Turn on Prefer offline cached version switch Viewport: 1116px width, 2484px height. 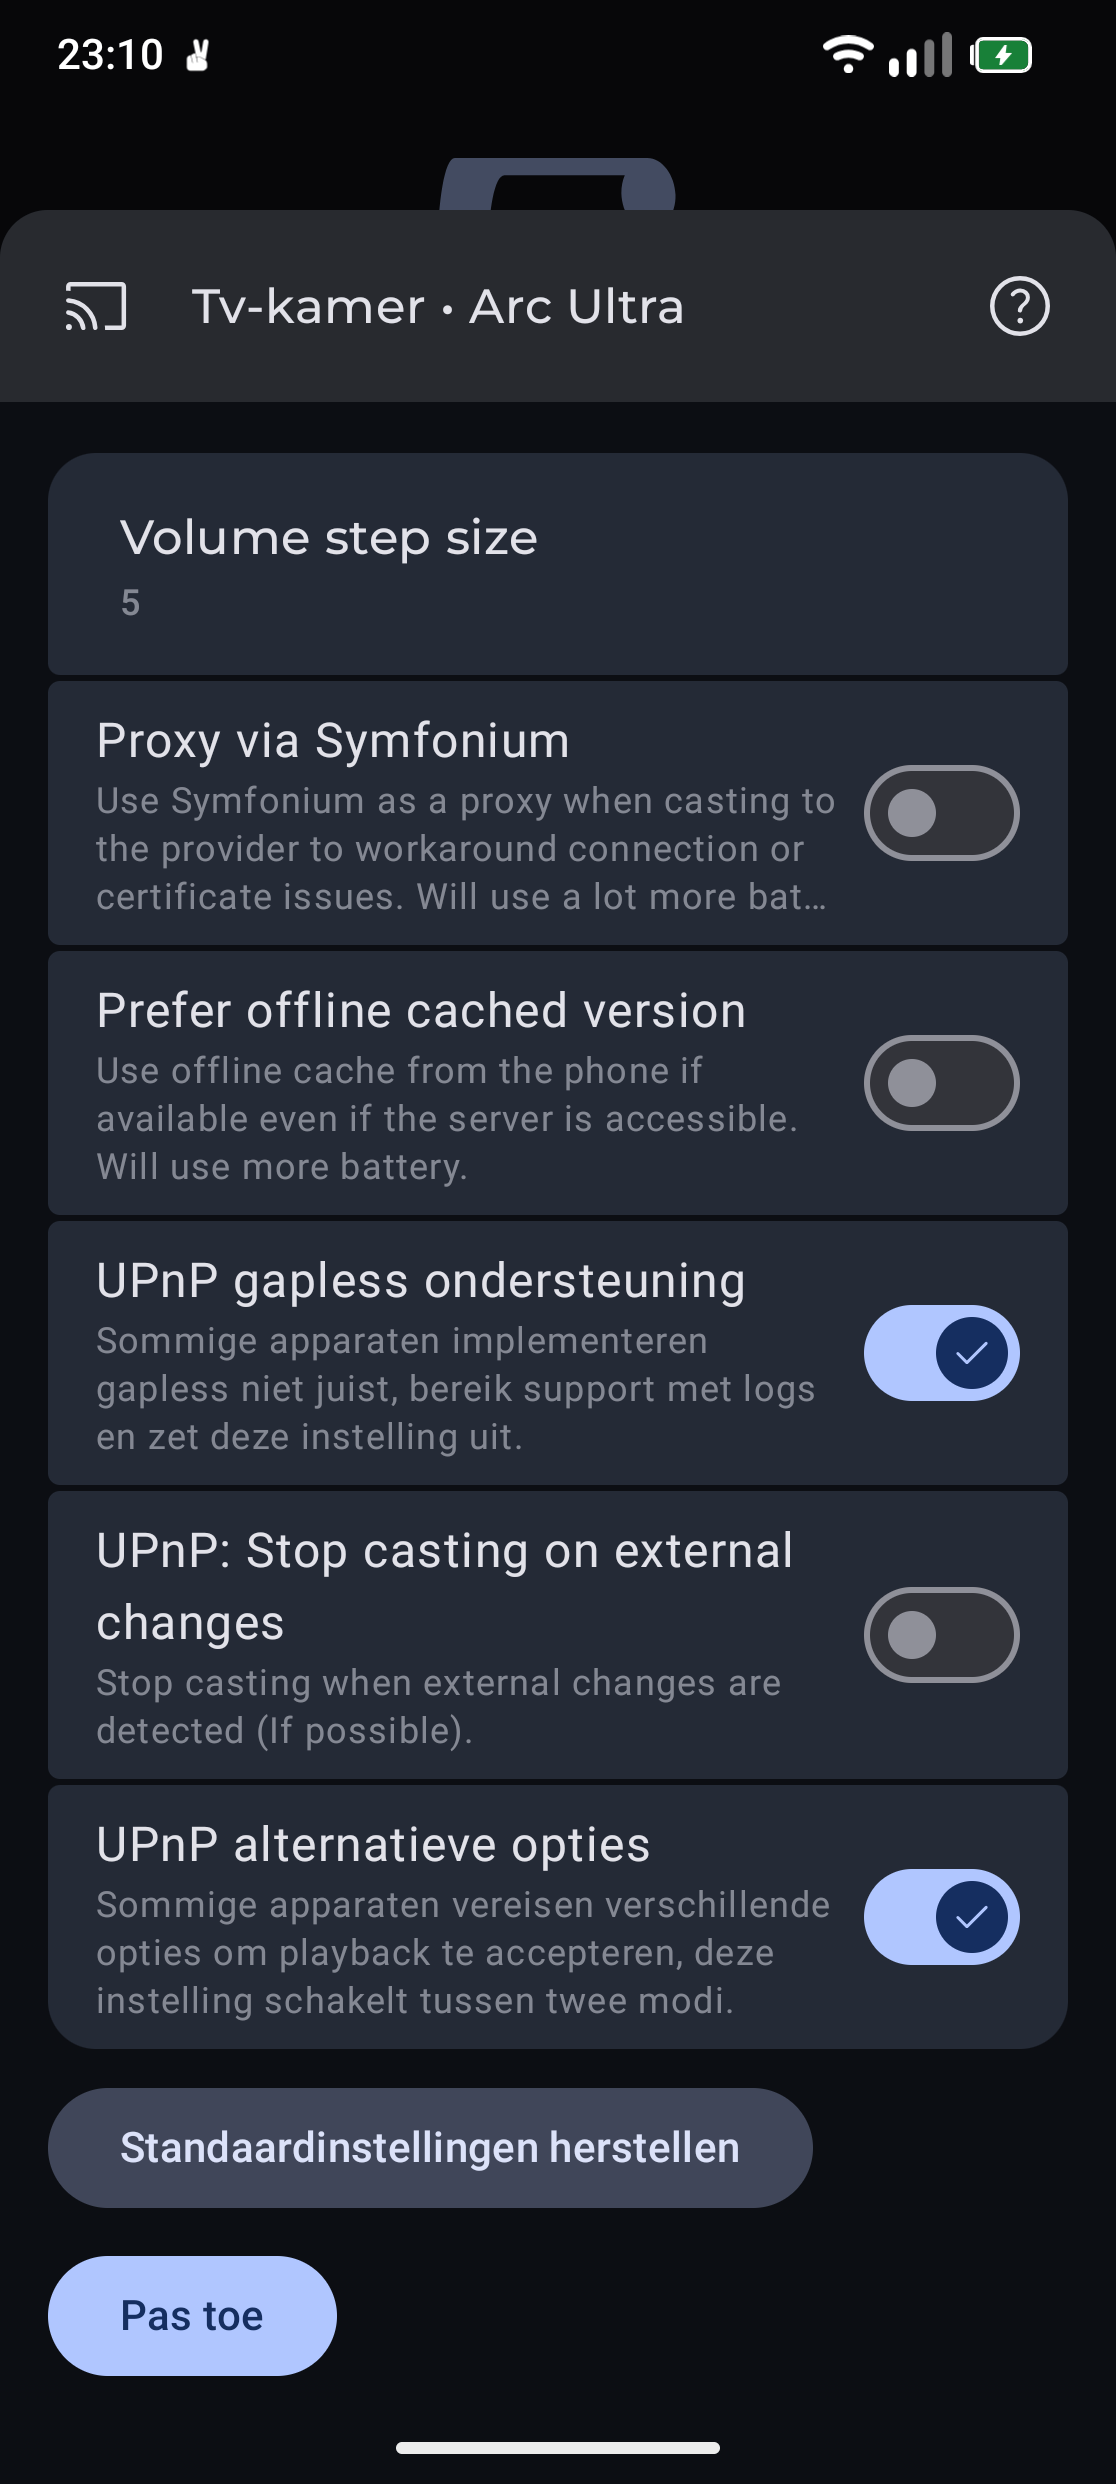[x=941, y=1083]
